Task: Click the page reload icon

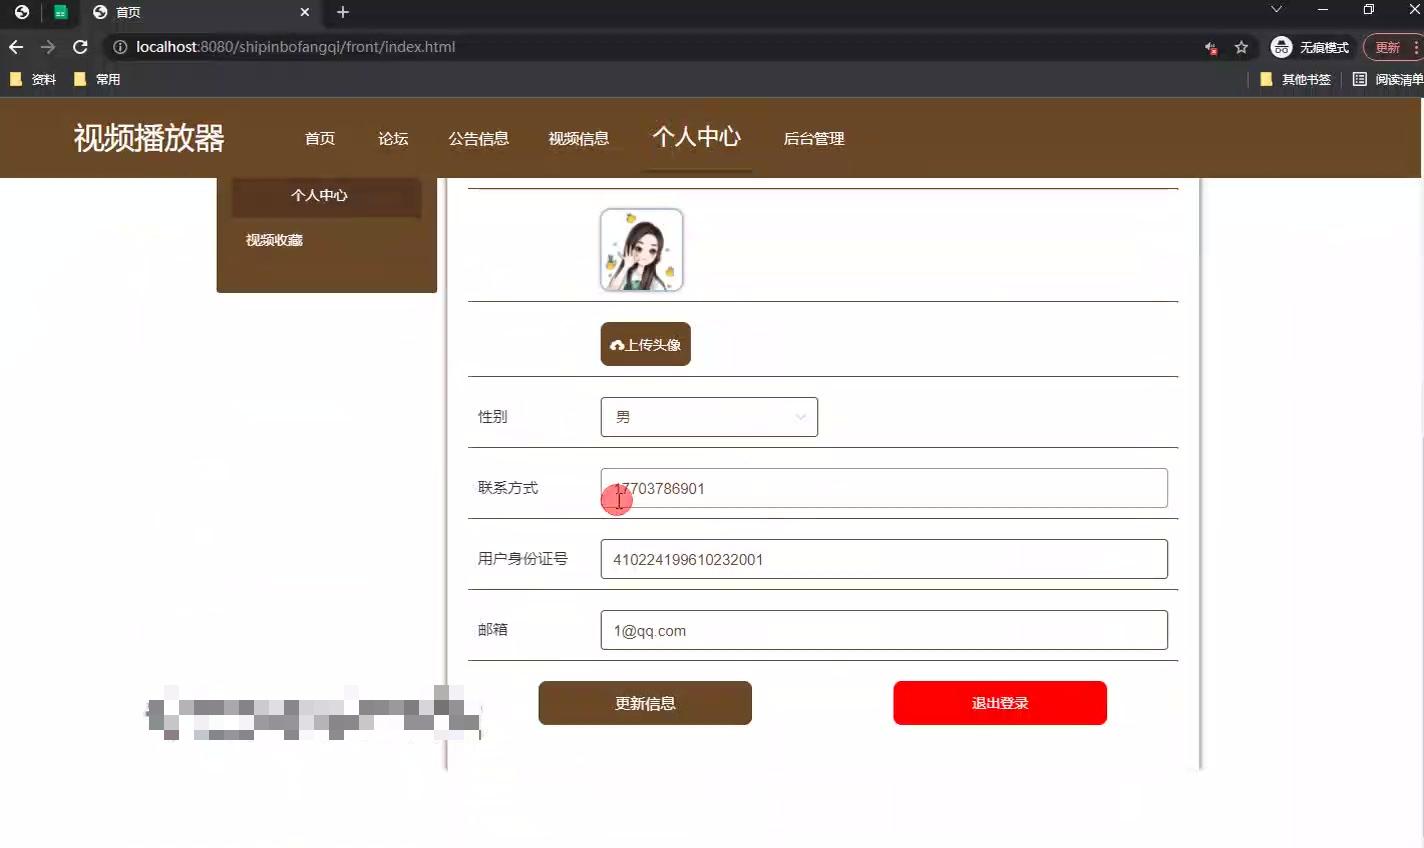Action: click(80, 46)
